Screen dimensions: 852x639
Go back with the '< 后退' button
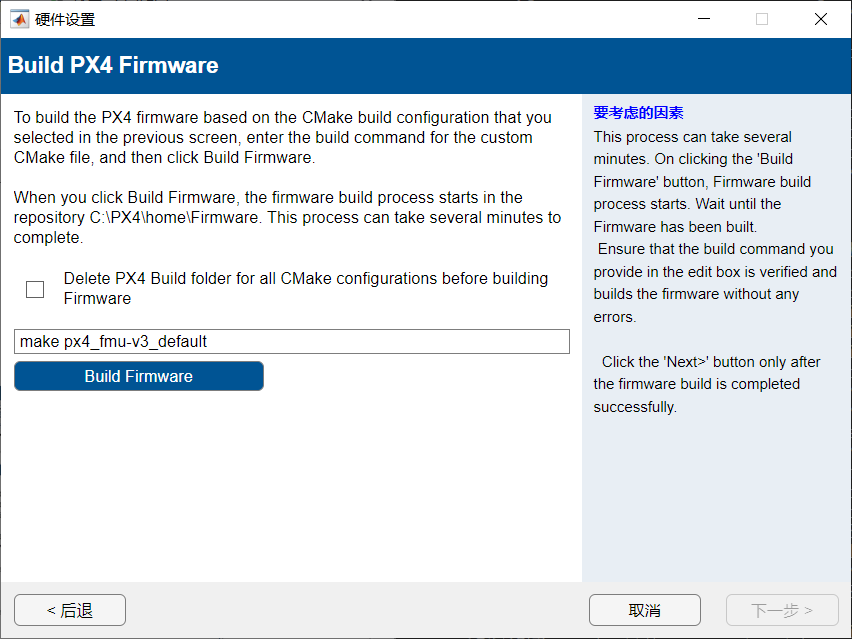(x=70, y=610)
